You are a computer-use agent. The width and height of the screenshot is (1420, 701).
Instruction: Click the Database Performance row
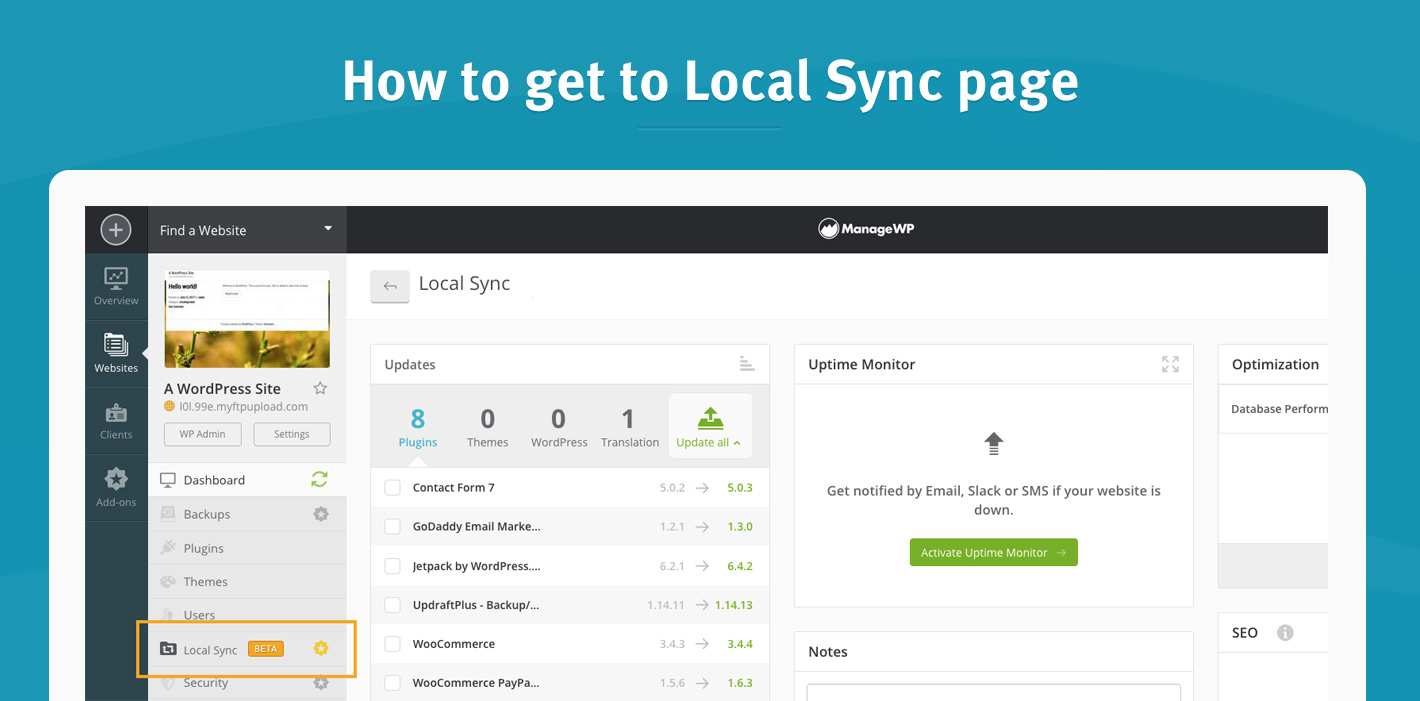(1273, 409)
